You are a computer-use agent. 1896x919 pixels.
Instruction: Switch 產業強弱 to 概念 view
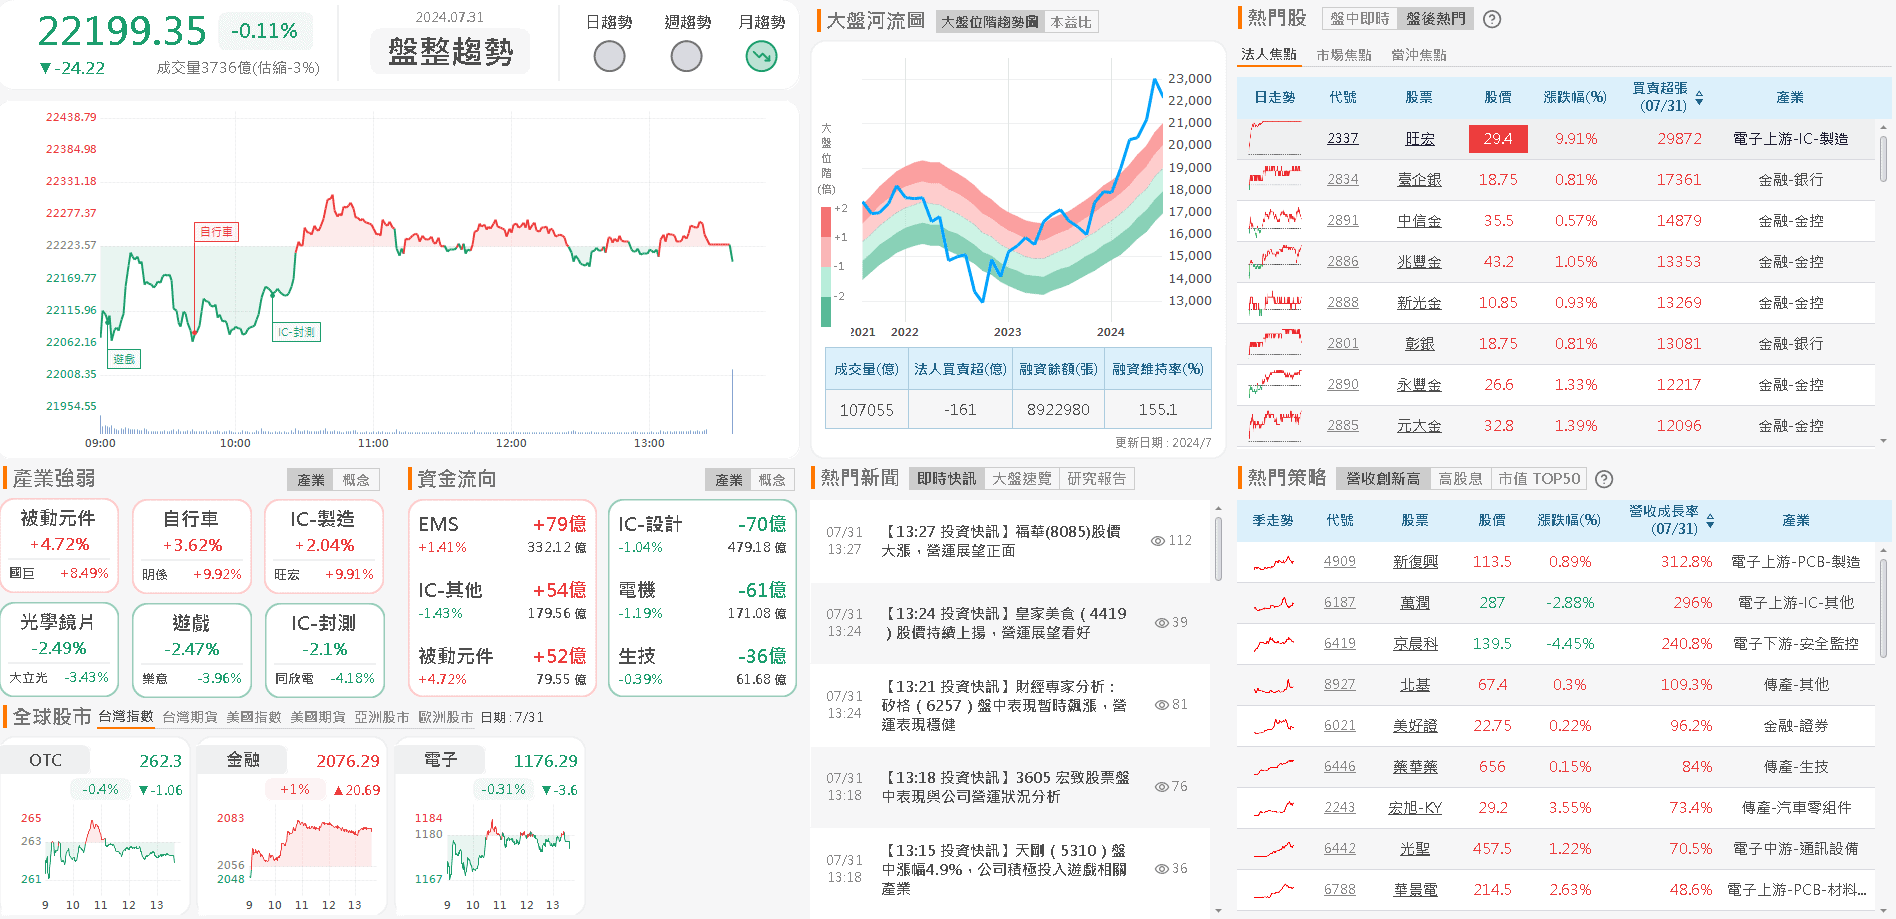(x=356, y=480)
